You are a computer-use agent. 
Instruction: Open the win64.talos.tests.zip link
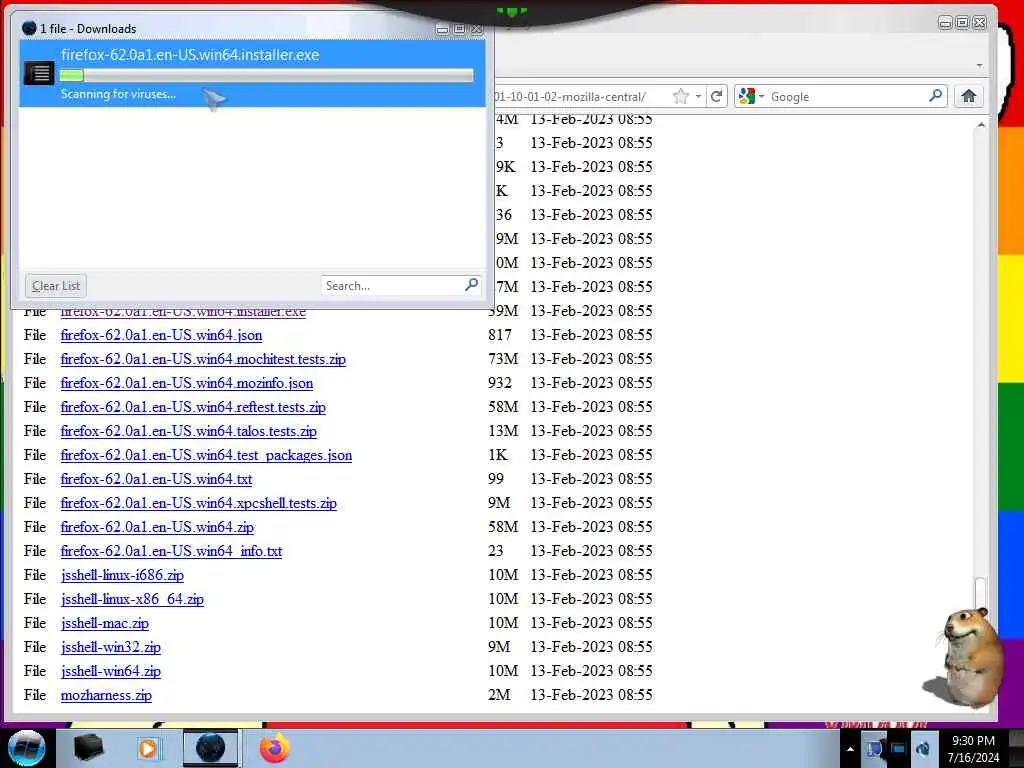pyautogui.click(x=189, y=432)
